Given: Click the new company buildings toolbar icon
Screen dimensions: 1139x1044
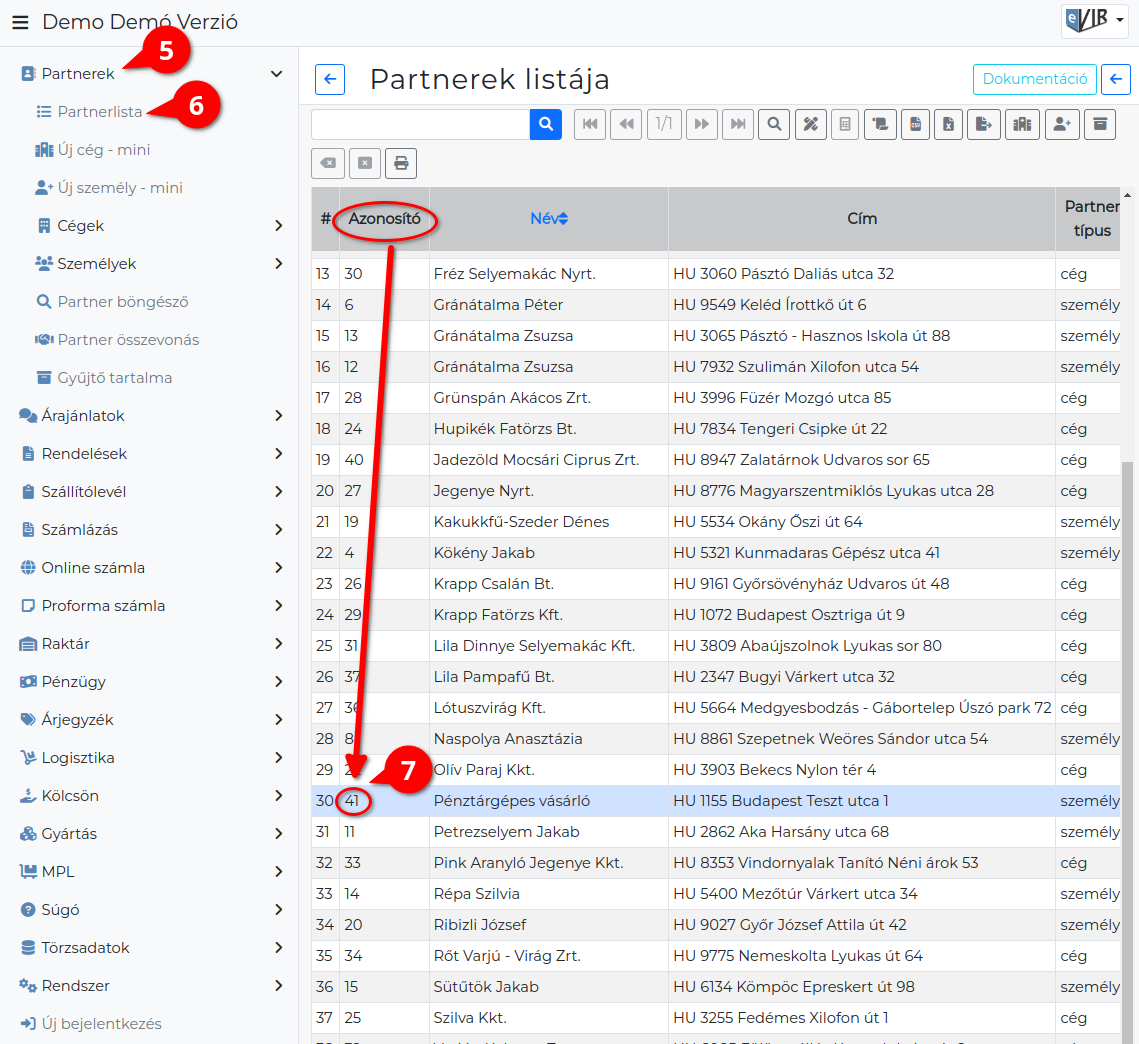Looking at the screenshot, I should (1022, 124).
